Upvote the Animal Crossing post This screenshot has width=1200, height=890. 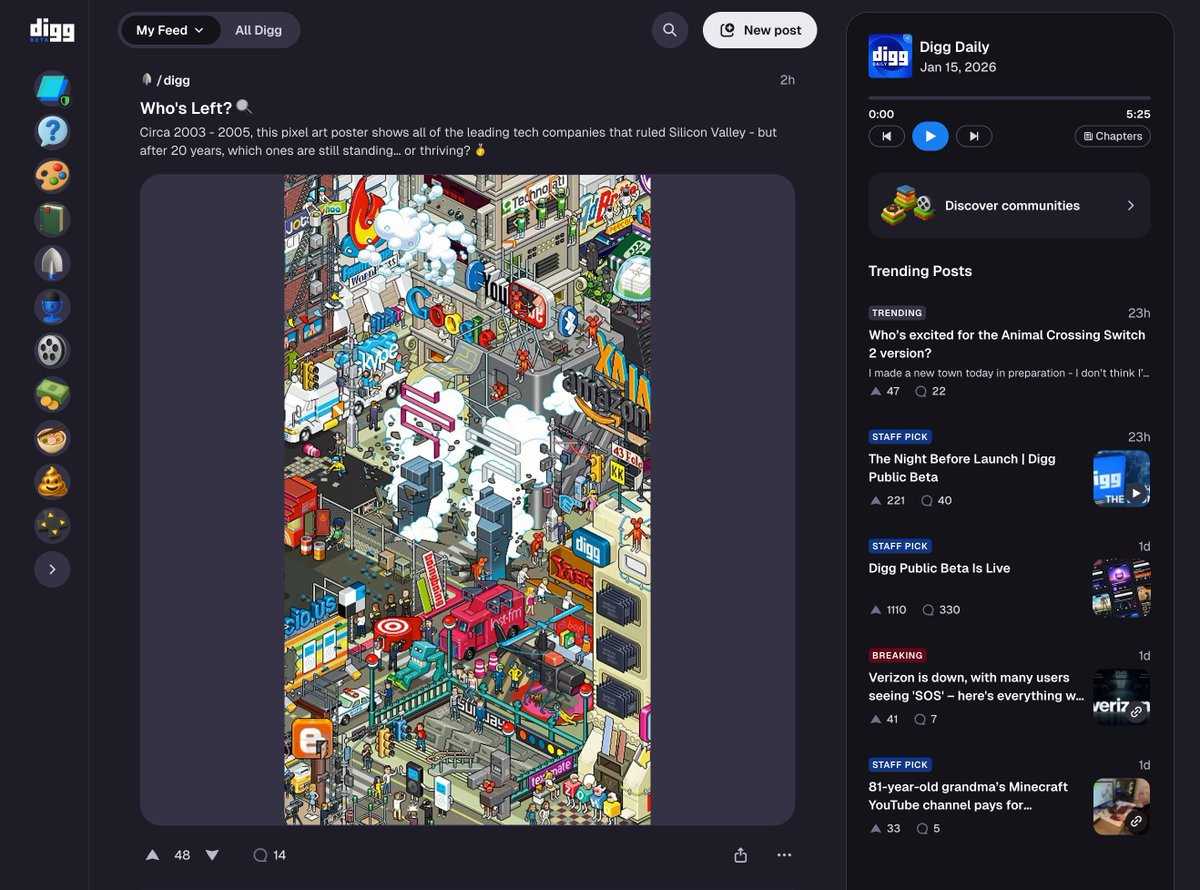tap(876, 391)
